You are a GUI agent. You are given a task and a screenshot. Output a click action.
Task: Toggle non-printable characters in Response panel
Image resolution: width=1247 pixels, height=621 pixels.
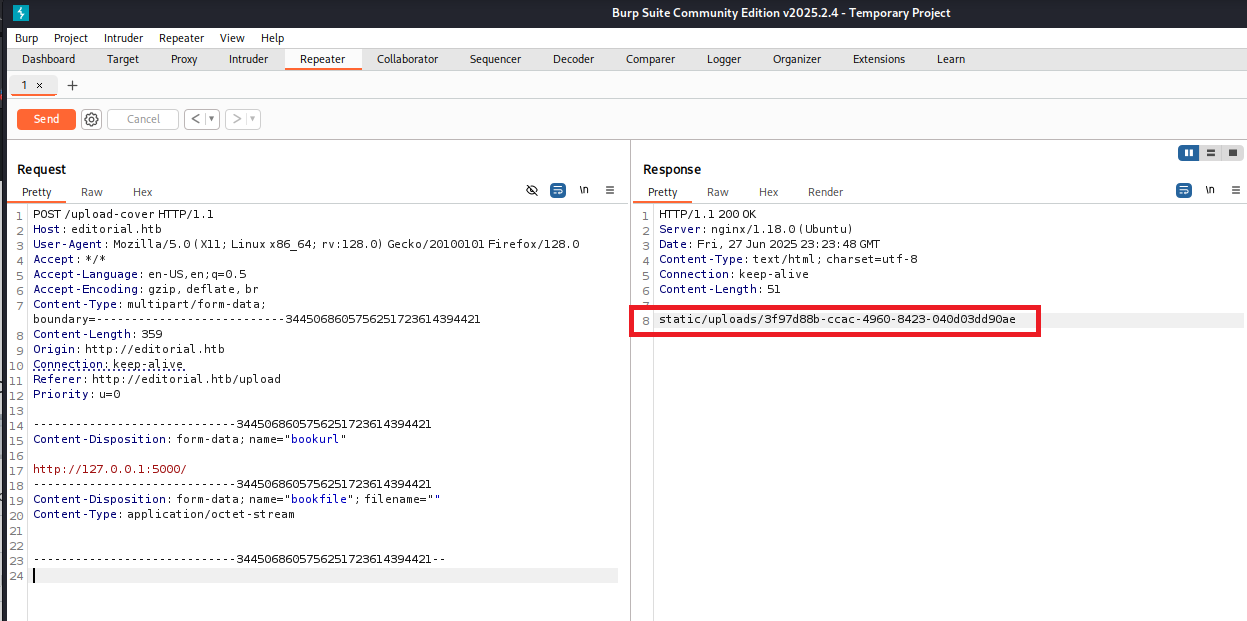(1210, 190)
